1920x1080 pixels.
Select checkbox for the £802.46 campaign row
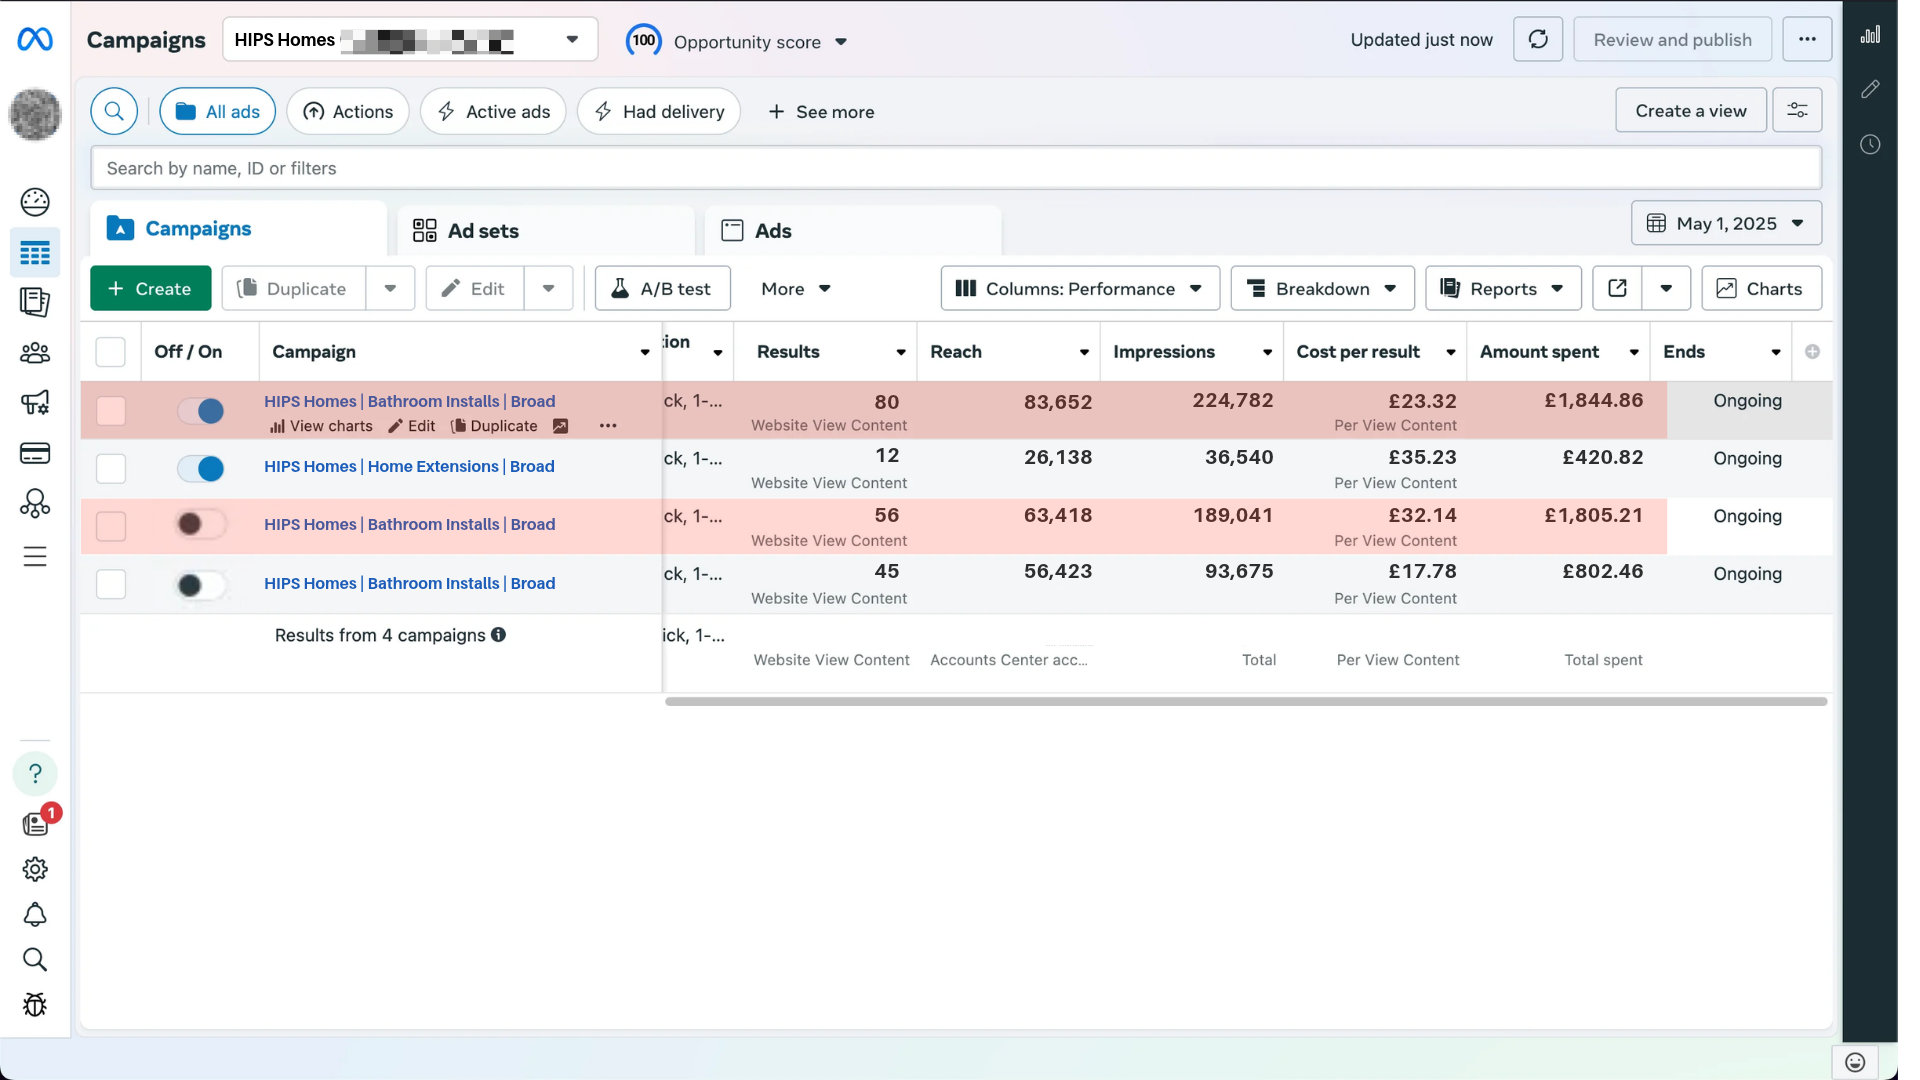coord(110,584)
